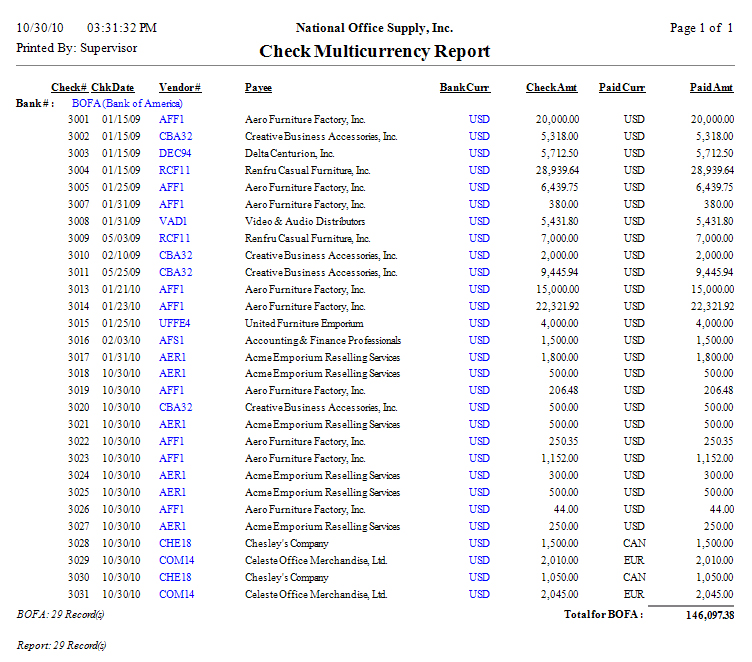Open vendor RCF11 on check 3004 row
The image size is (752, 662).
pos(175,170)
